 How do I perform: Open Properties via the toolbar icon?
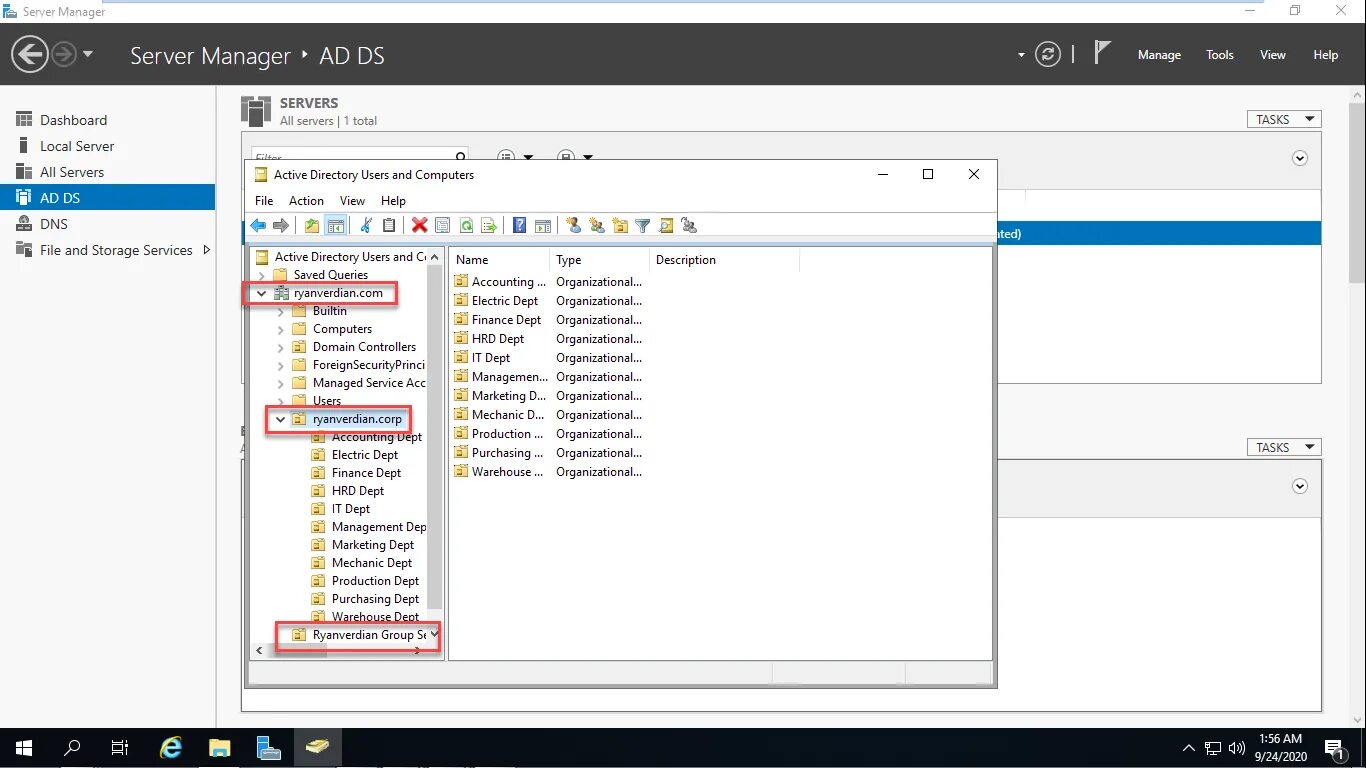(443, 226)
